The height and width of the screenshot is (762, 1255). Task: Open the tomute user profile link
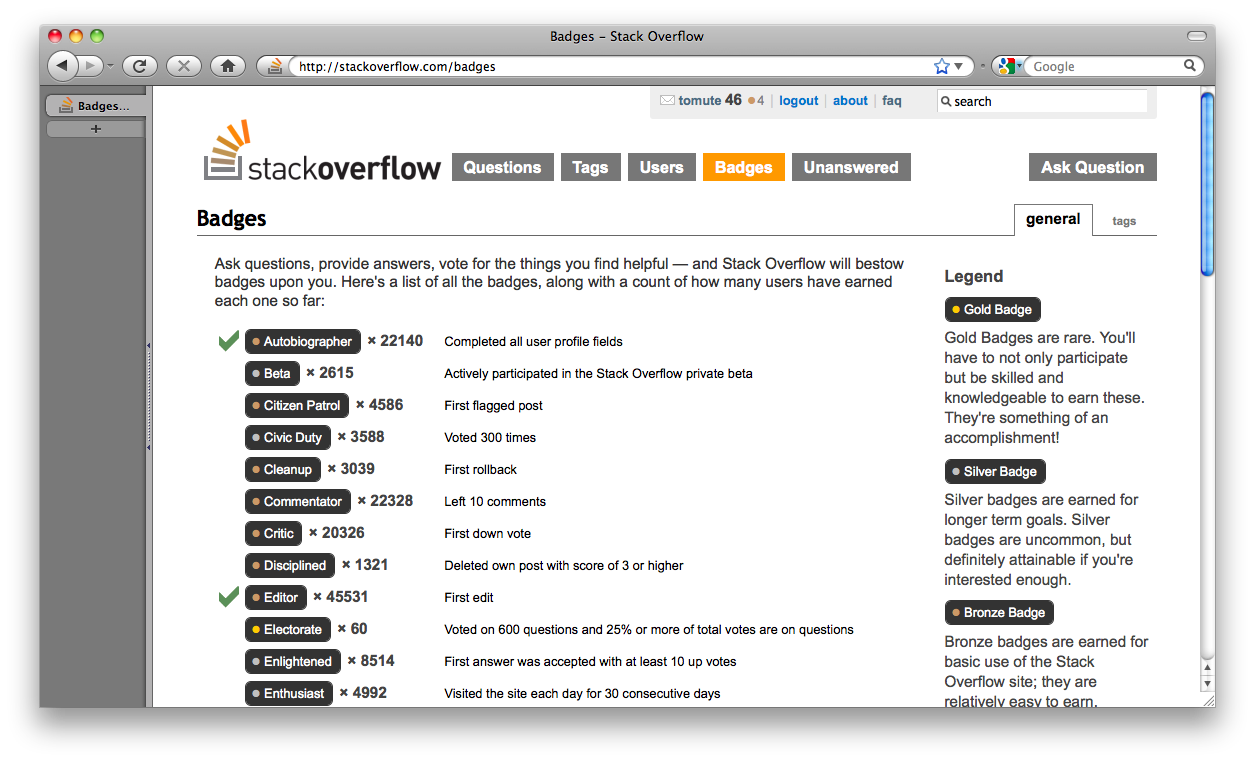click(700, 100)
